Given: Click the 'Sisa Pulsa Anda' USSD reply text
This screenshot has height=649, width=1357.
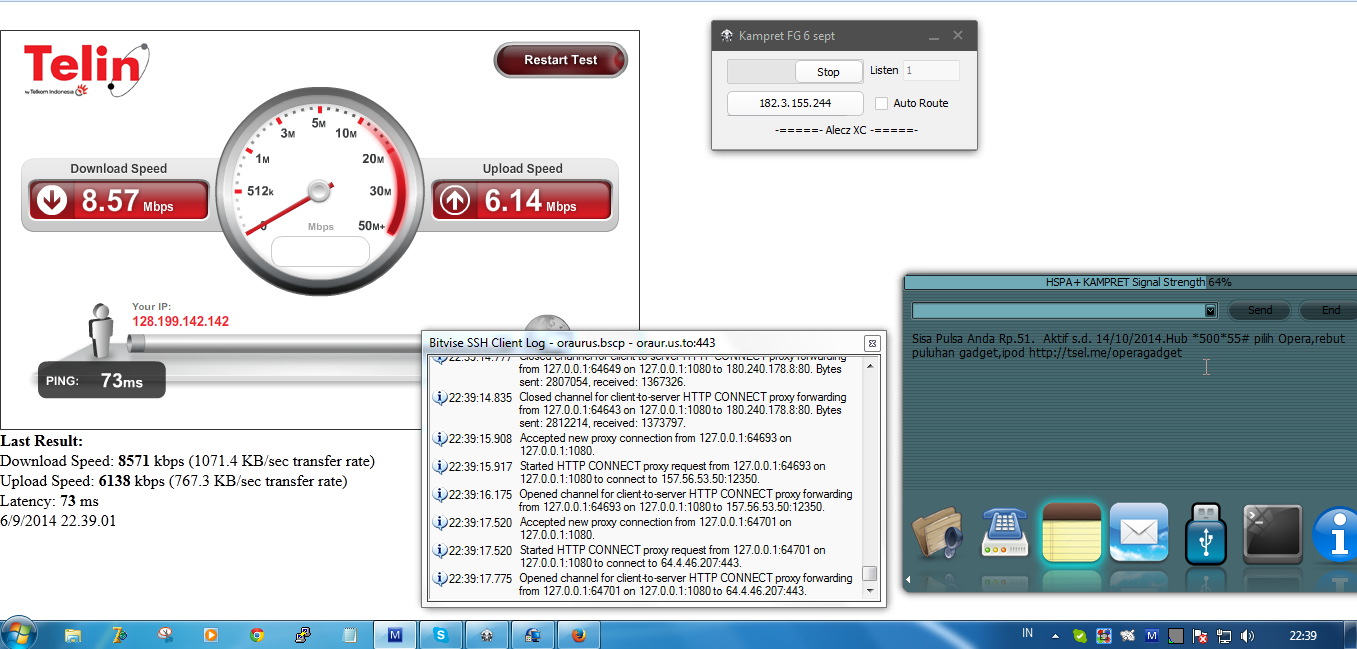Looking at the screenshot, I should click(1128, 345).
